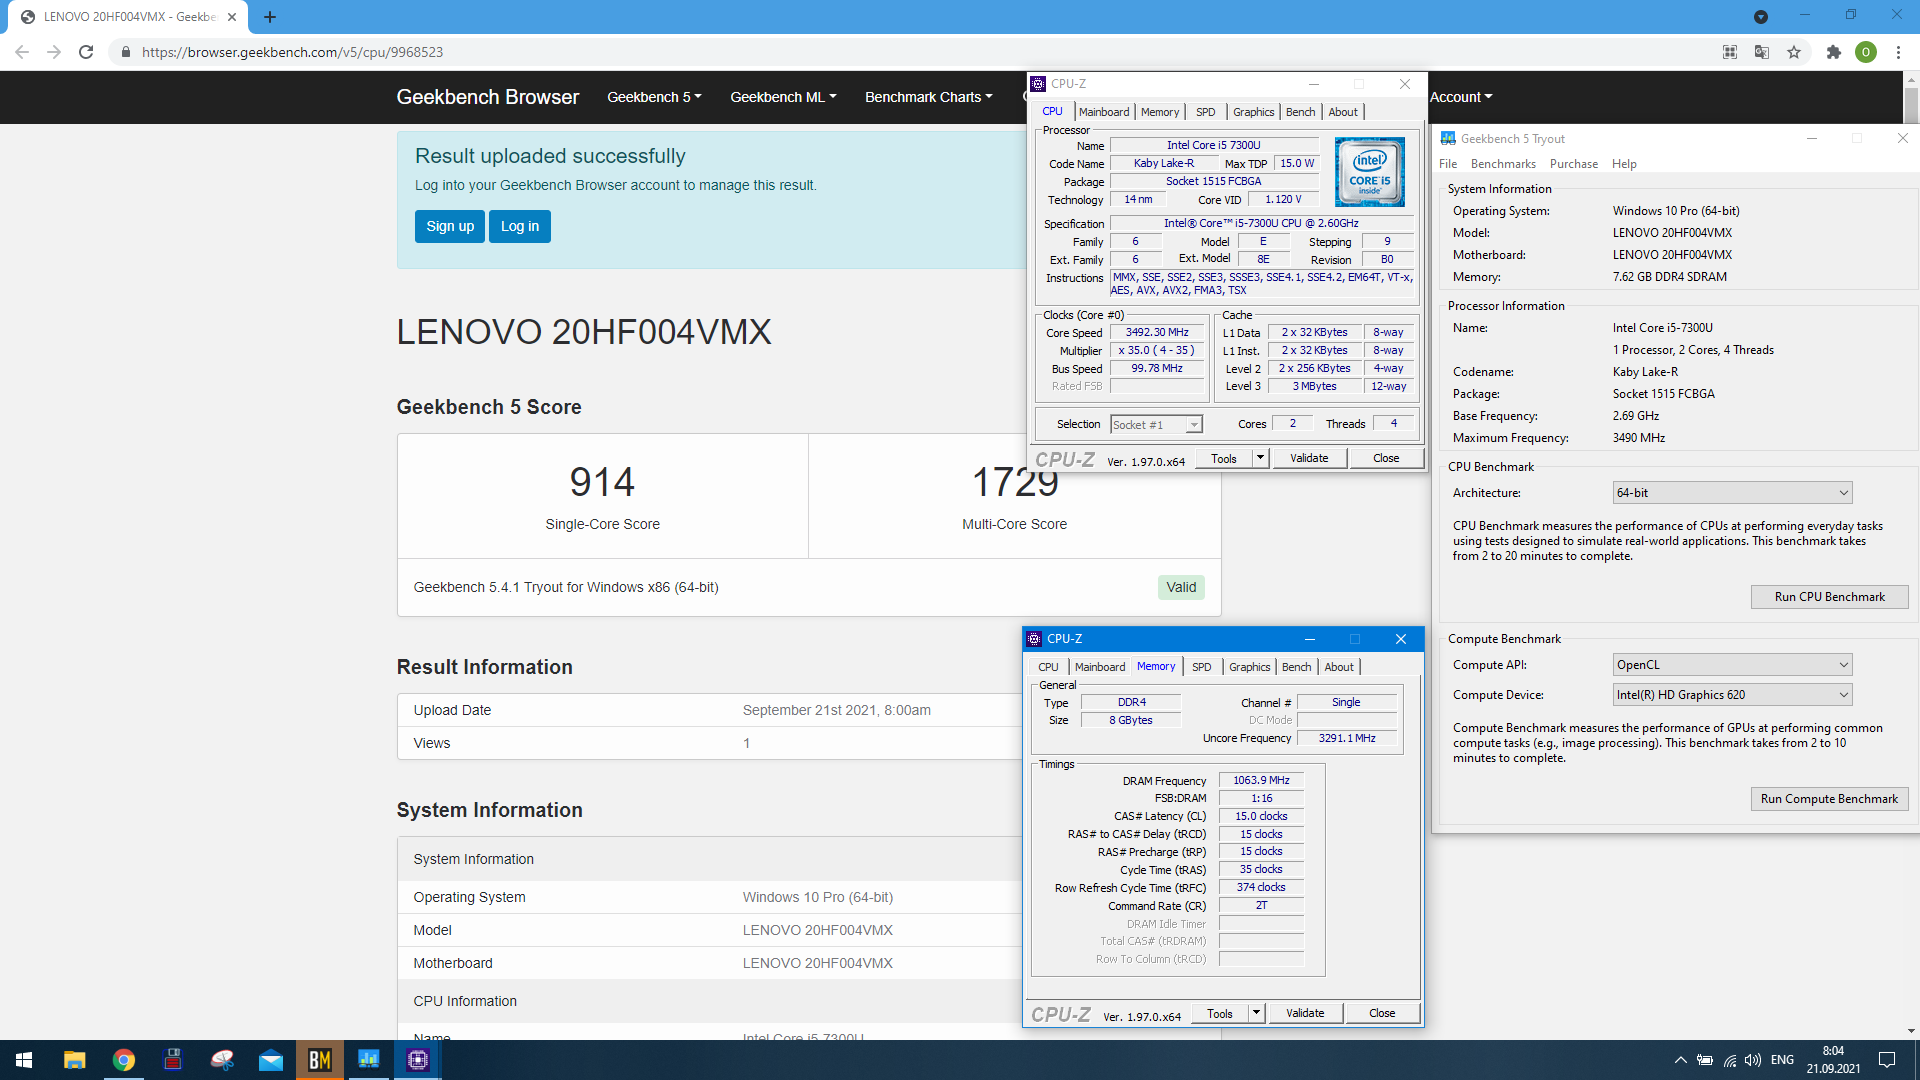This screenshot has width=1920, height=1080.
Task: Expand Benchmark Charts nav menu
Action: [x=929, y=97]
